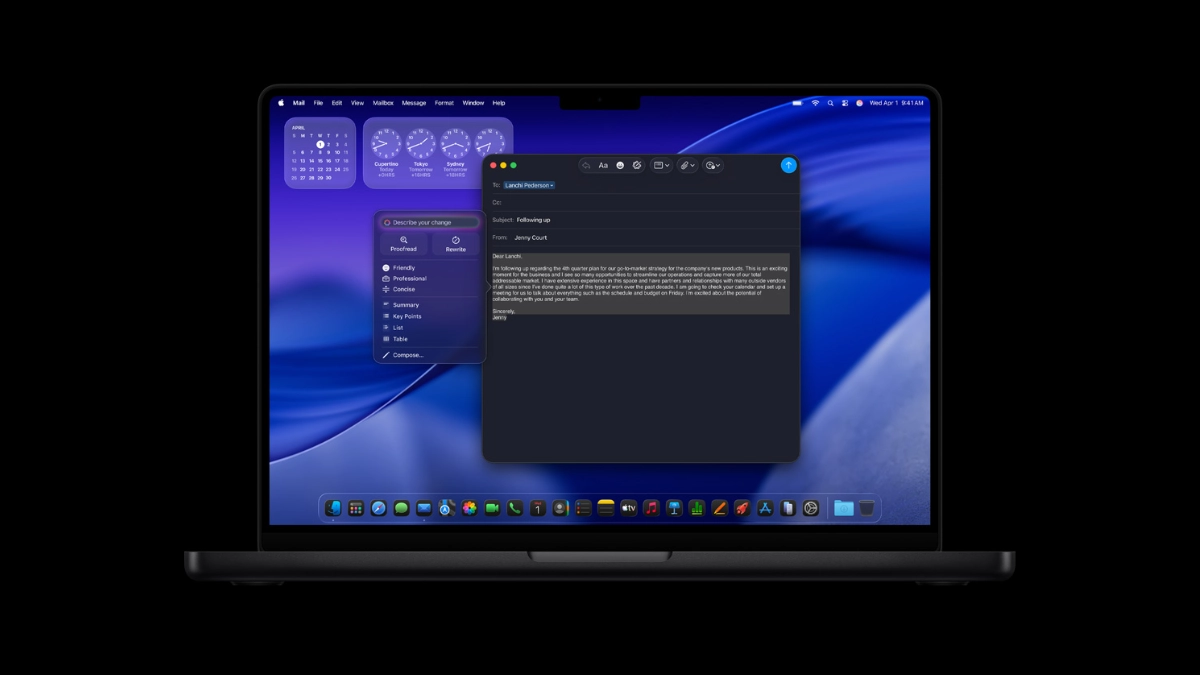Click the Describe your change field

click(x=430, y=222)
